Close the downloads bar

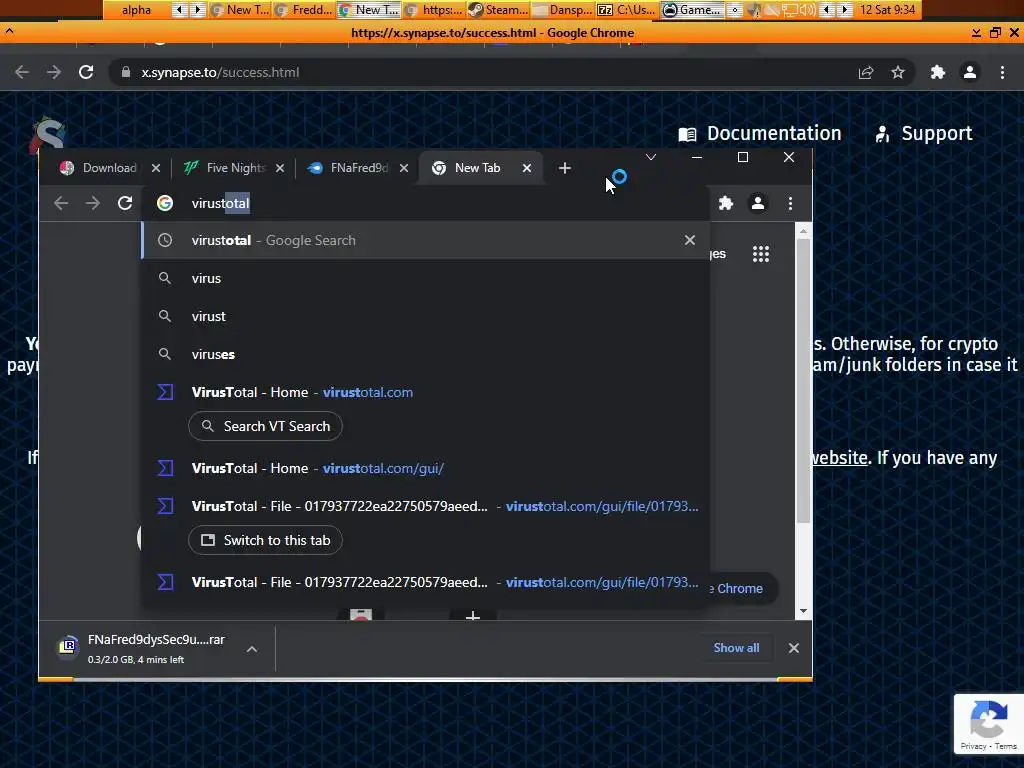click(x=793, y=648)
